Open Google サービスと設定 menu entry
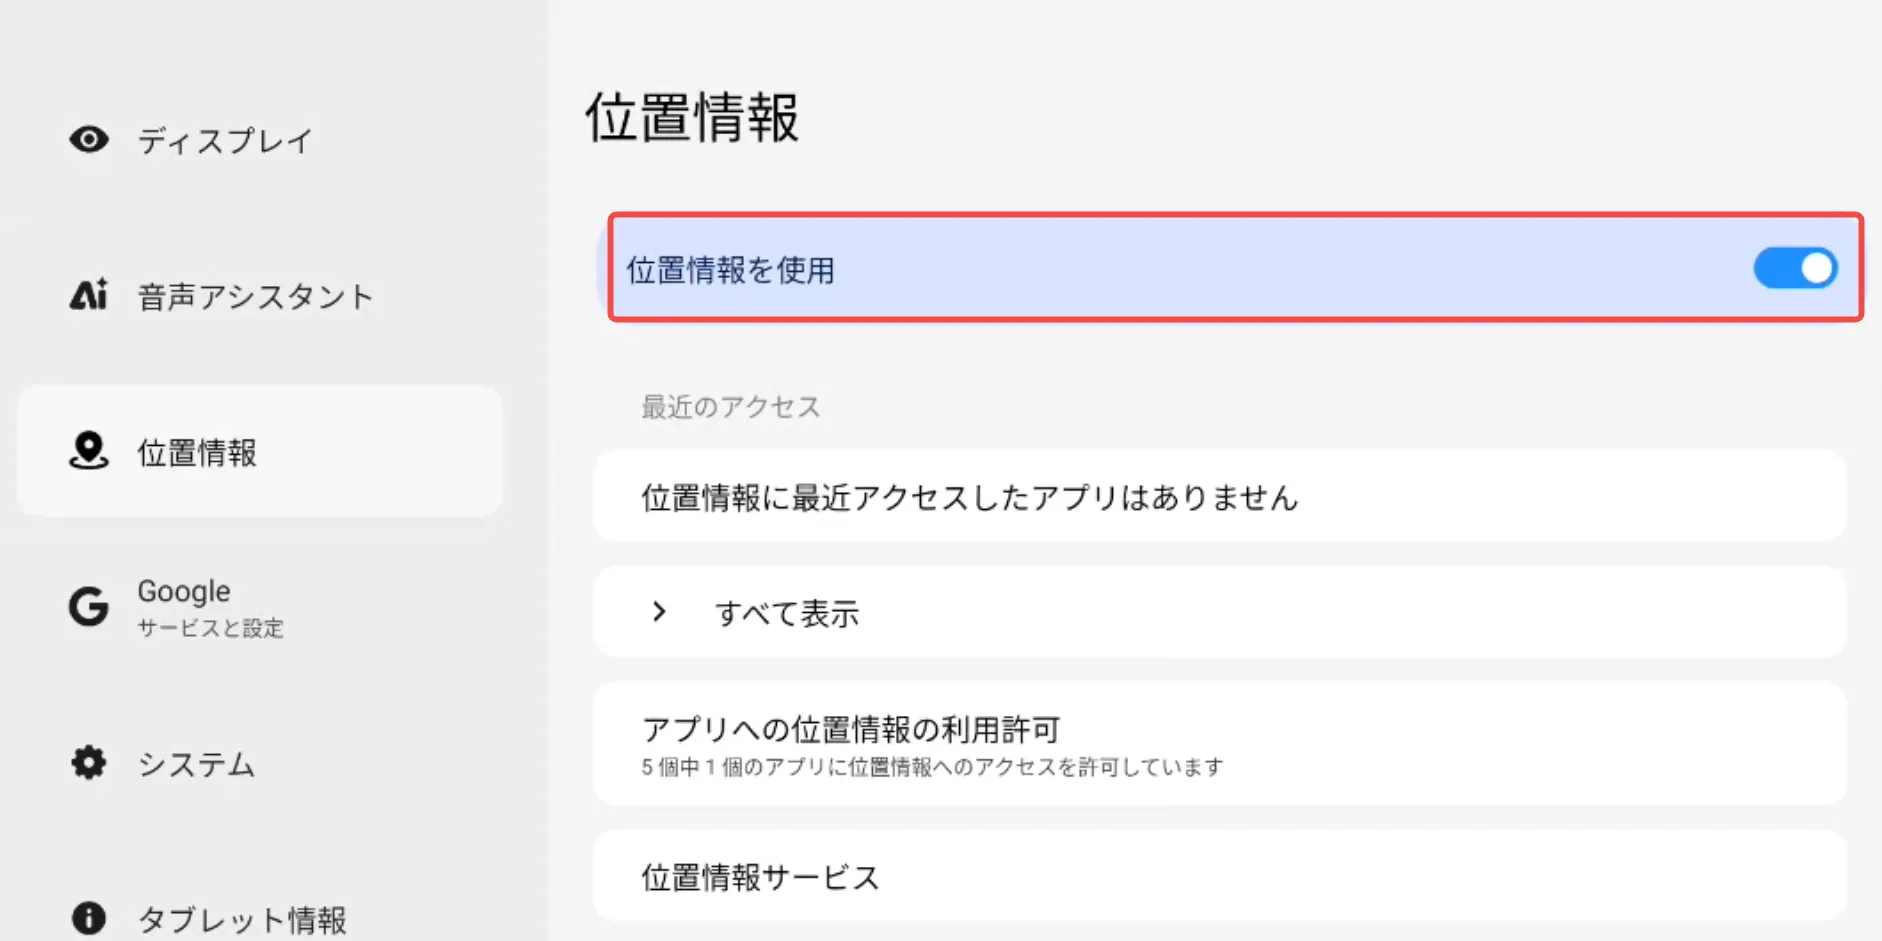This screenshot has height=941, width=1882. coord(210,607)
